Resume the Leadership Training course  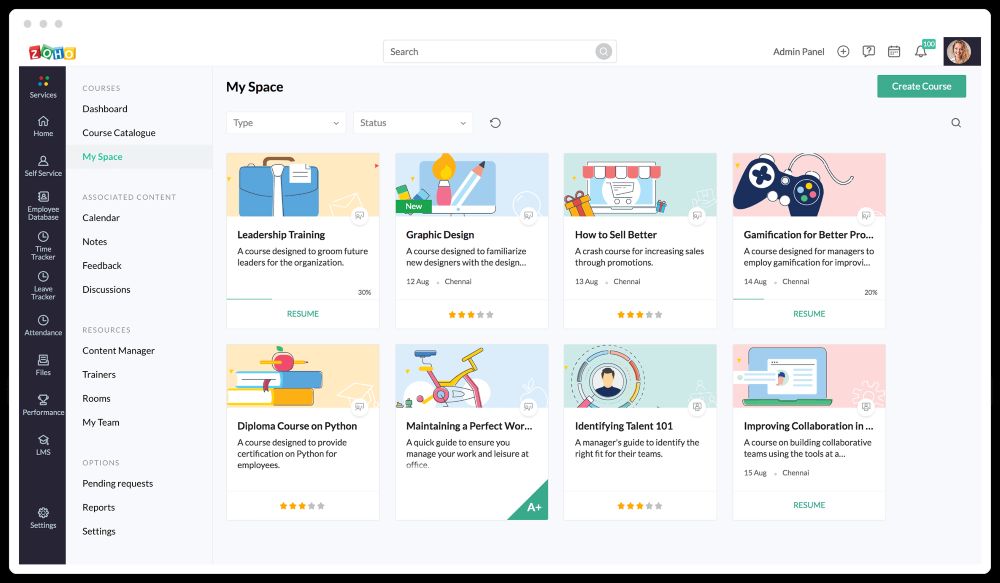(303, 314)
